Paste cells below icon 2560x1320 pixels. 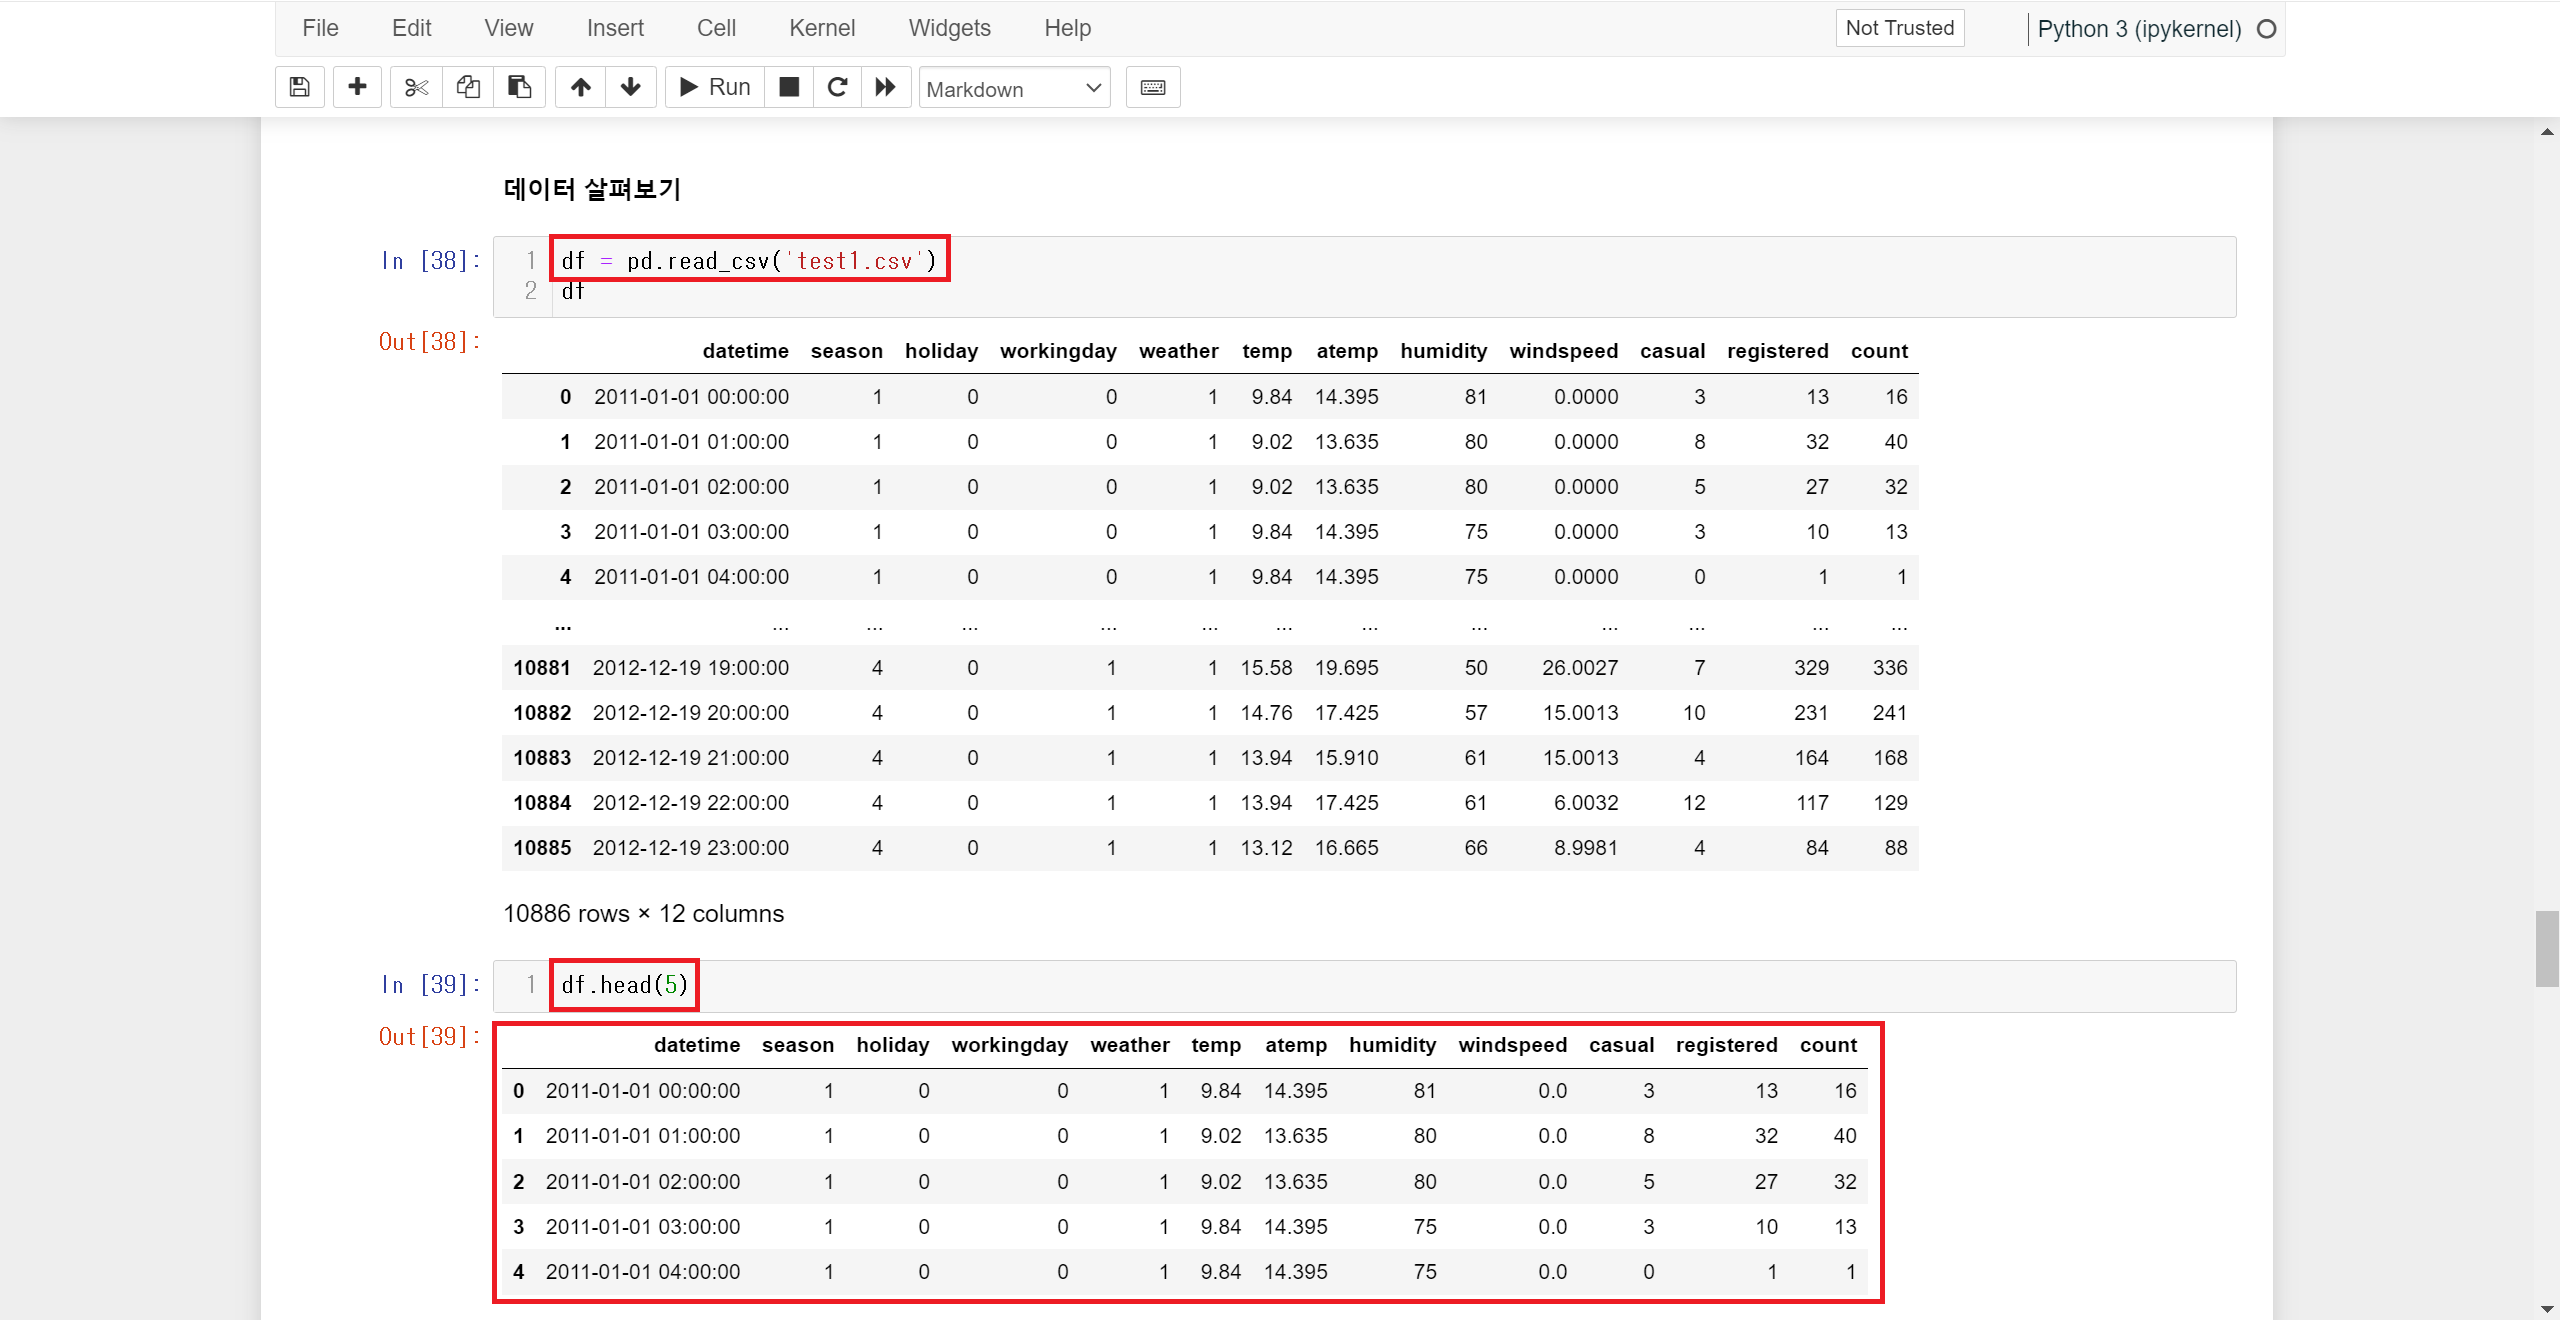tap(519, 87)
